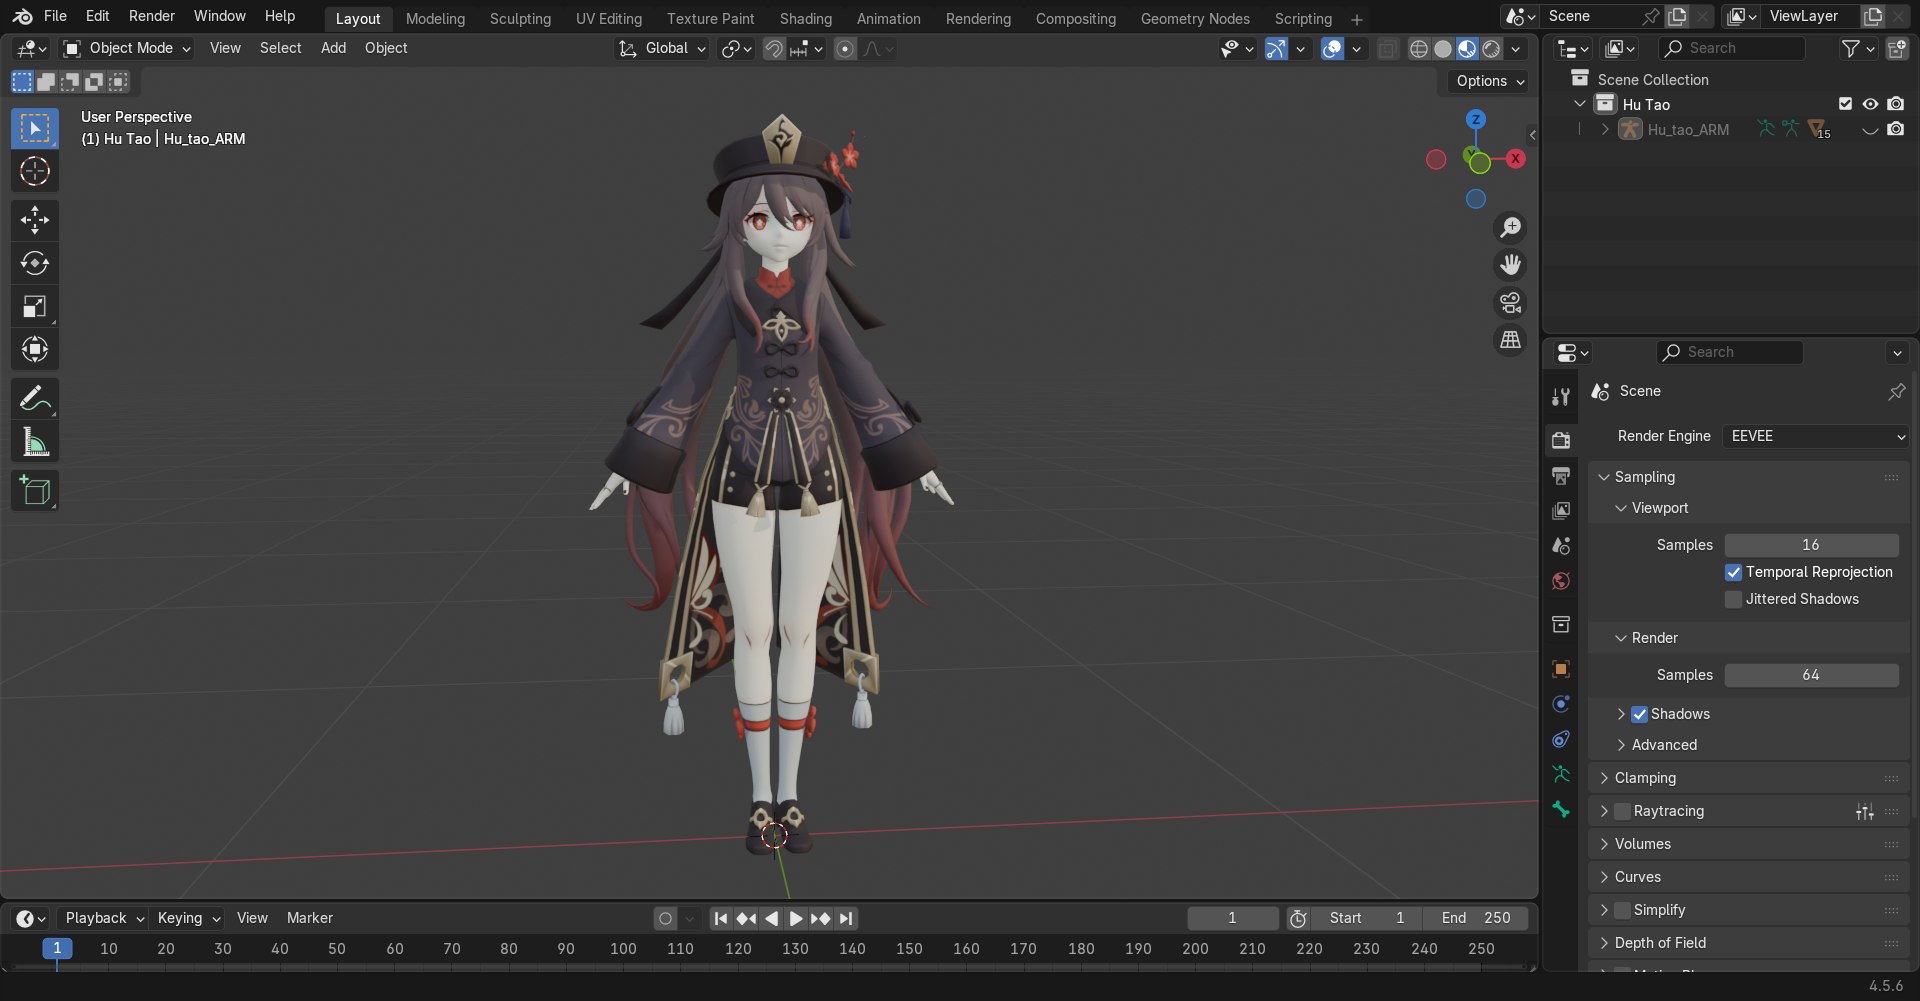Toggle snapping magnet in header
1920x1001 pixels.
coord(774,49)
